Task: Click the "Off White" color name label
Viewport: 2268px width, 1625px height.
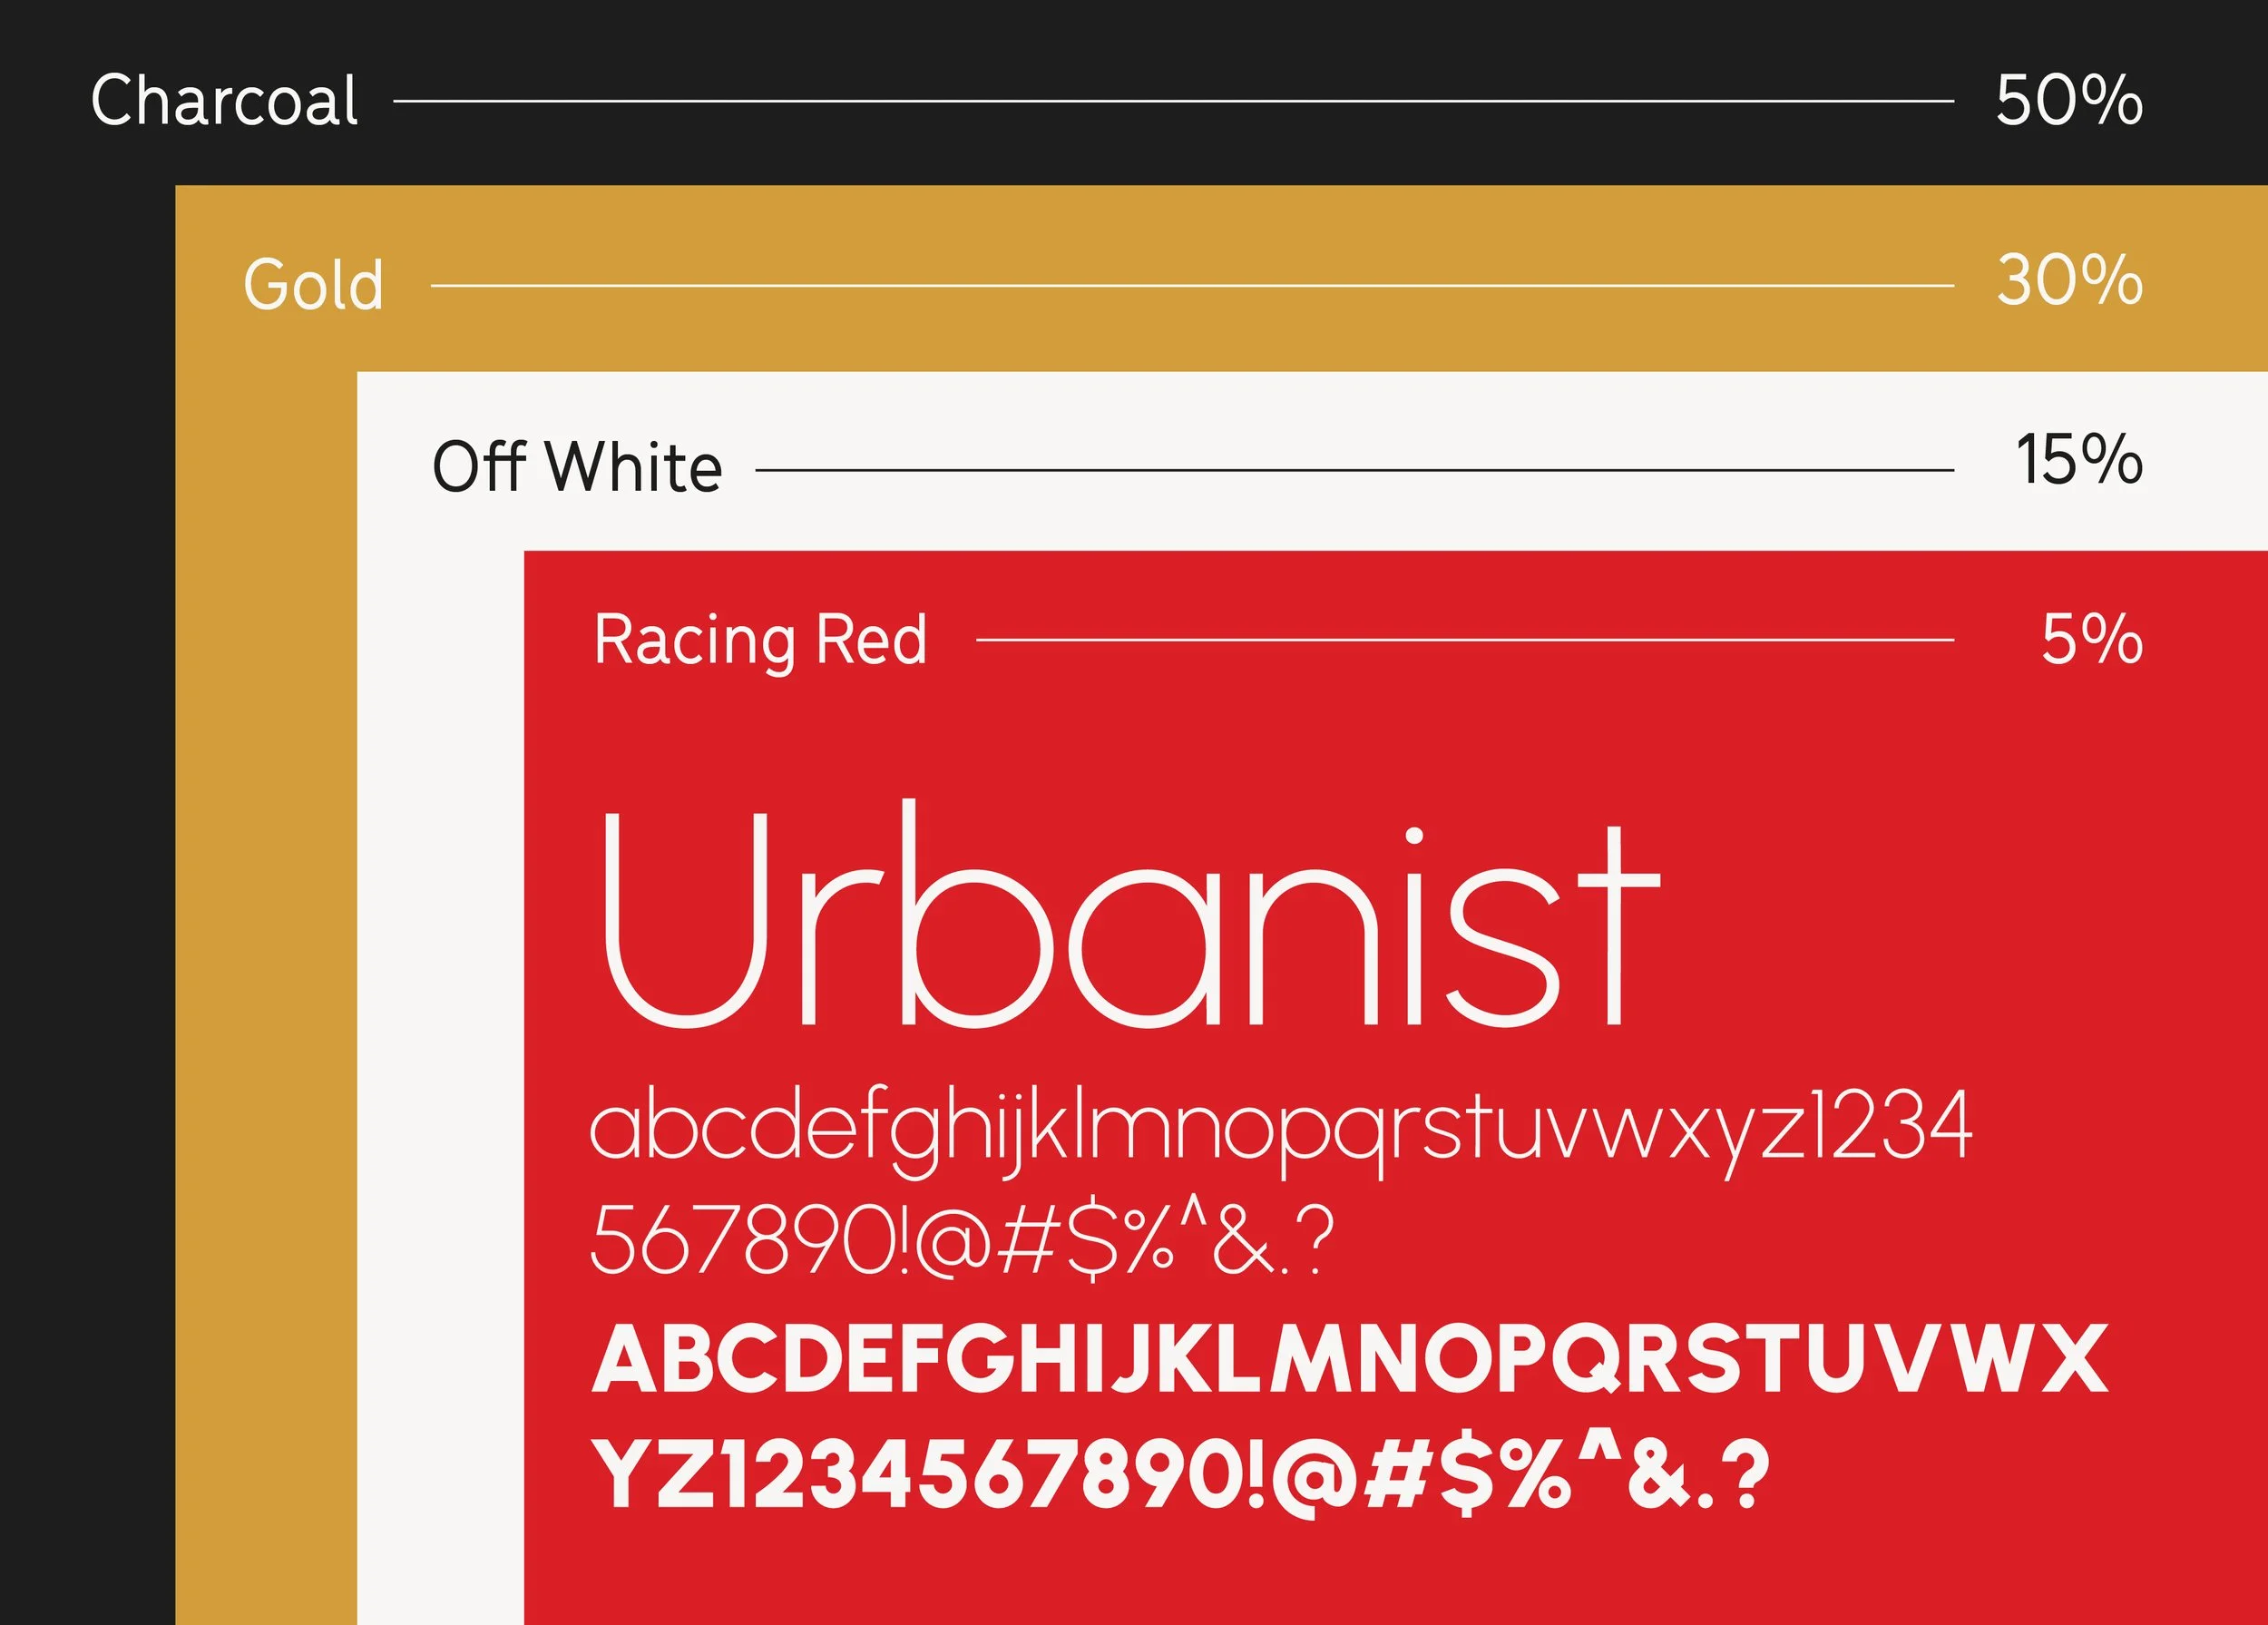Action: click(577, 467)
